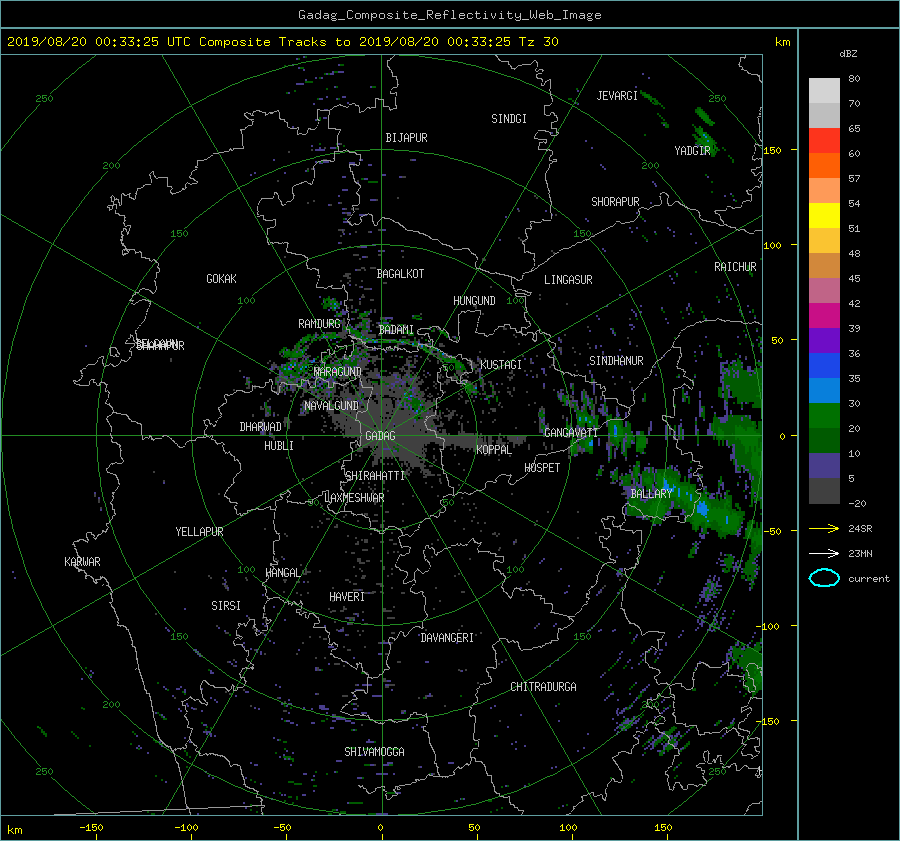Click the dBZ legend heading
The height and width of the screenshot is (841, 900).
pyautogui.click(x=848, y=53)
